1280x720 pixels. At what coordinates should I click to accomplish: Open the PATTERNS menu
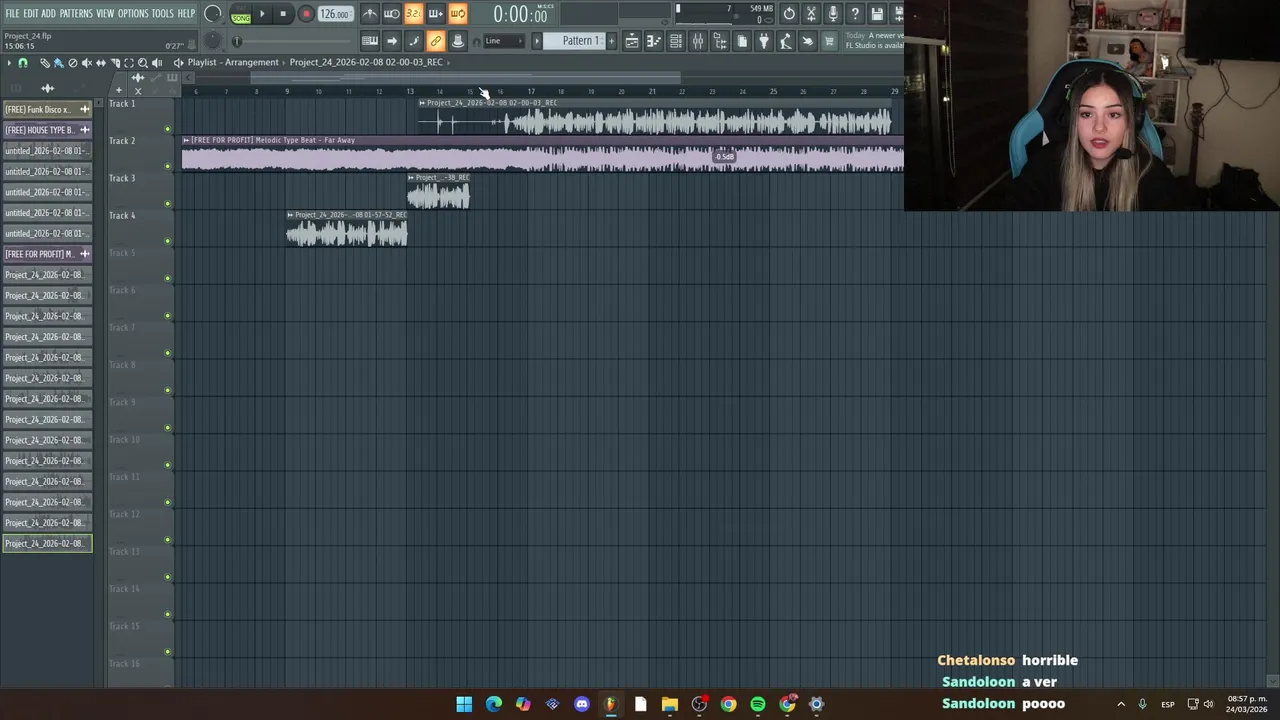(x=75, y=13)
